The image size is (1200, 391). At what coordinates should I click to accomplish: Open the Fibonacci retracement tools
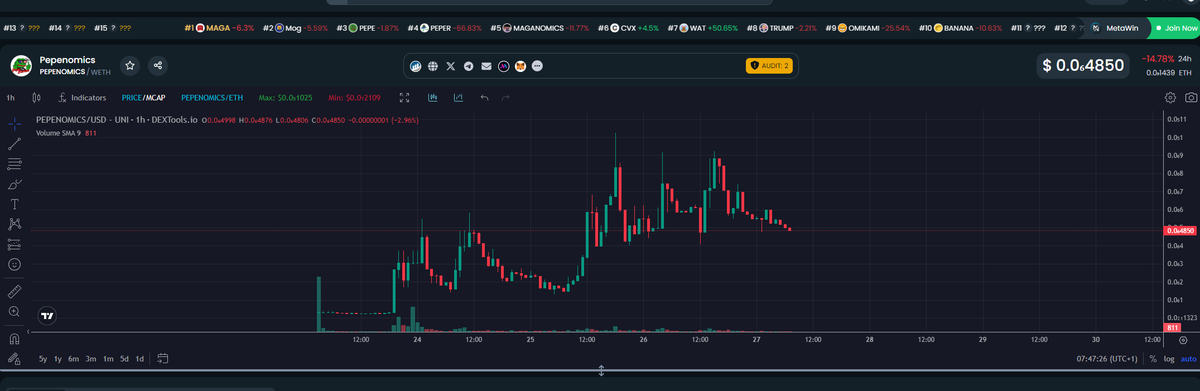coord(14,164)
